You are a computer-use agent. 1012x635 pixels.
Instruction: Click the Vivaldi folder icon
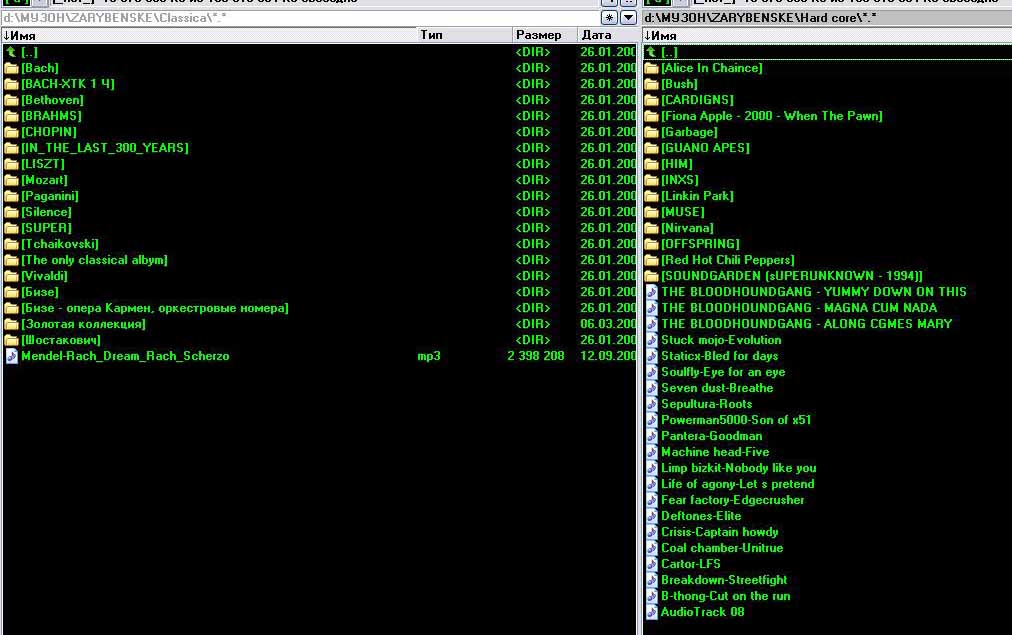pyautogui.click(x=11, y=276)
